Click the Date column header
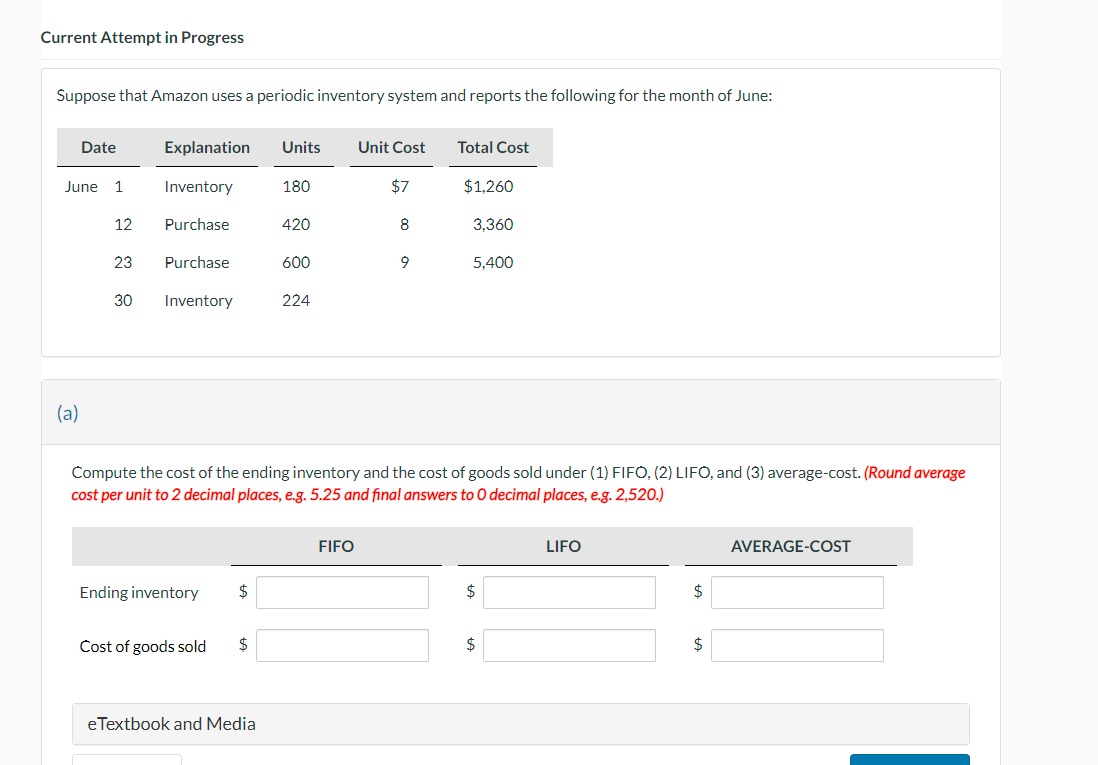Viewport: 1098px width, 765px height. 98,147
